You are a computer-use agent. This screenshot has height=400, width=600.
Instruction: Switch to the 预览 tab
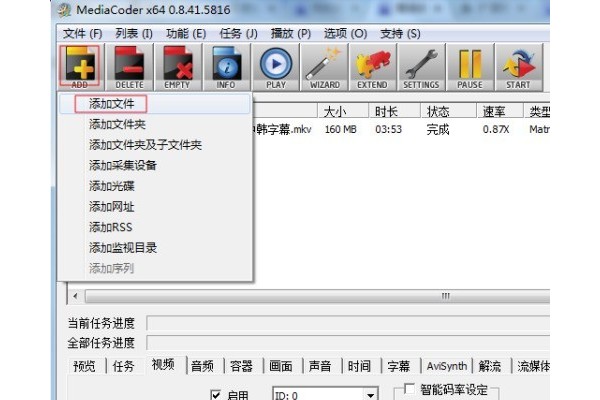tap(85, 366)
